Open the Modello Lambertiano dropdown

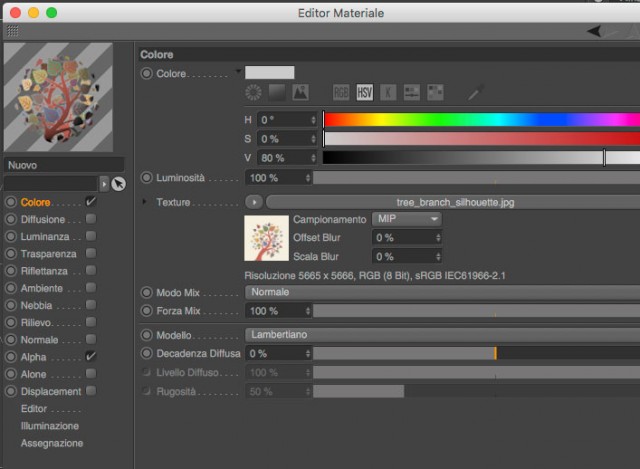pyautogui.click(x=442, y=335)
